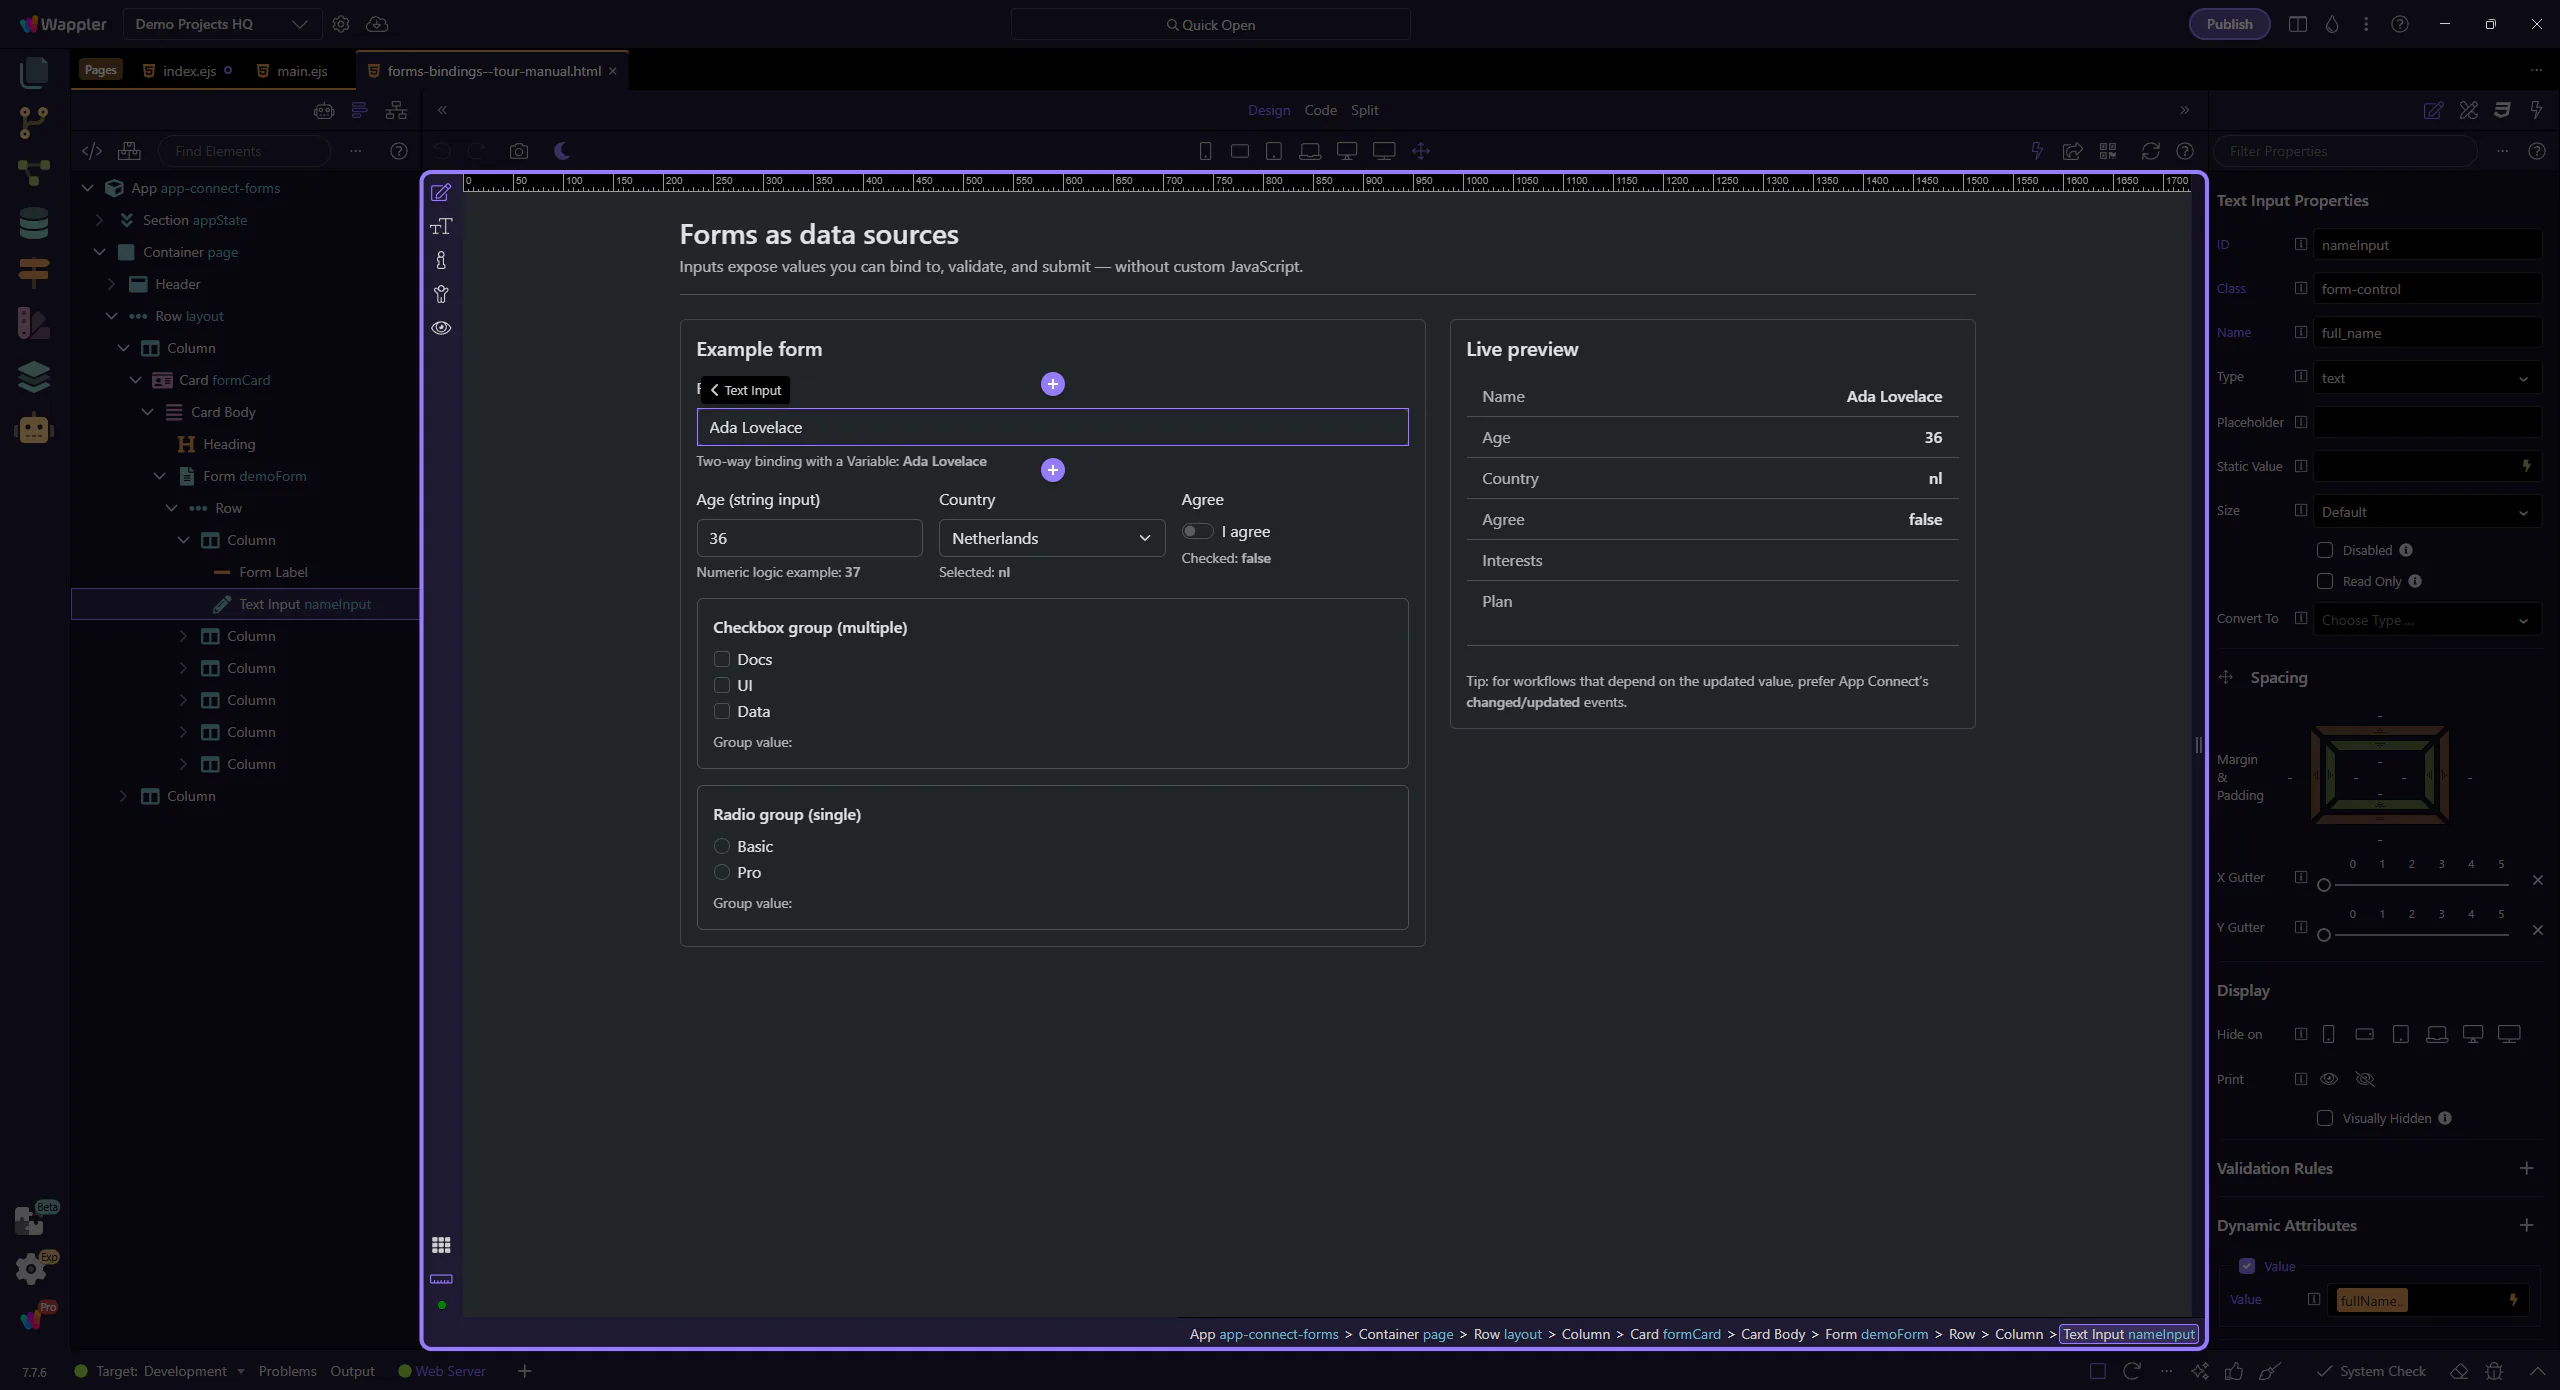Switch to Code view tab
Image resolution: width=2560 pixels, height=1390 pixels.
(x=1320, y=110)
